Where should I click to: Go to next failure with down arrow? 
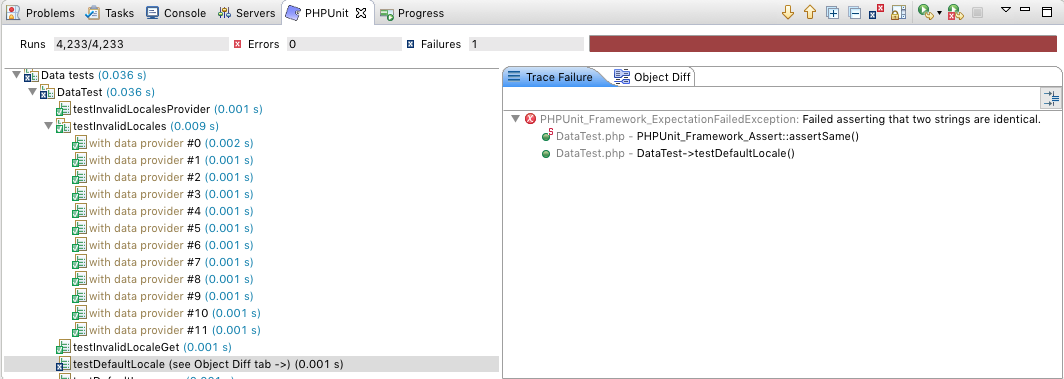pyautogui.click(x=788, y=12)
